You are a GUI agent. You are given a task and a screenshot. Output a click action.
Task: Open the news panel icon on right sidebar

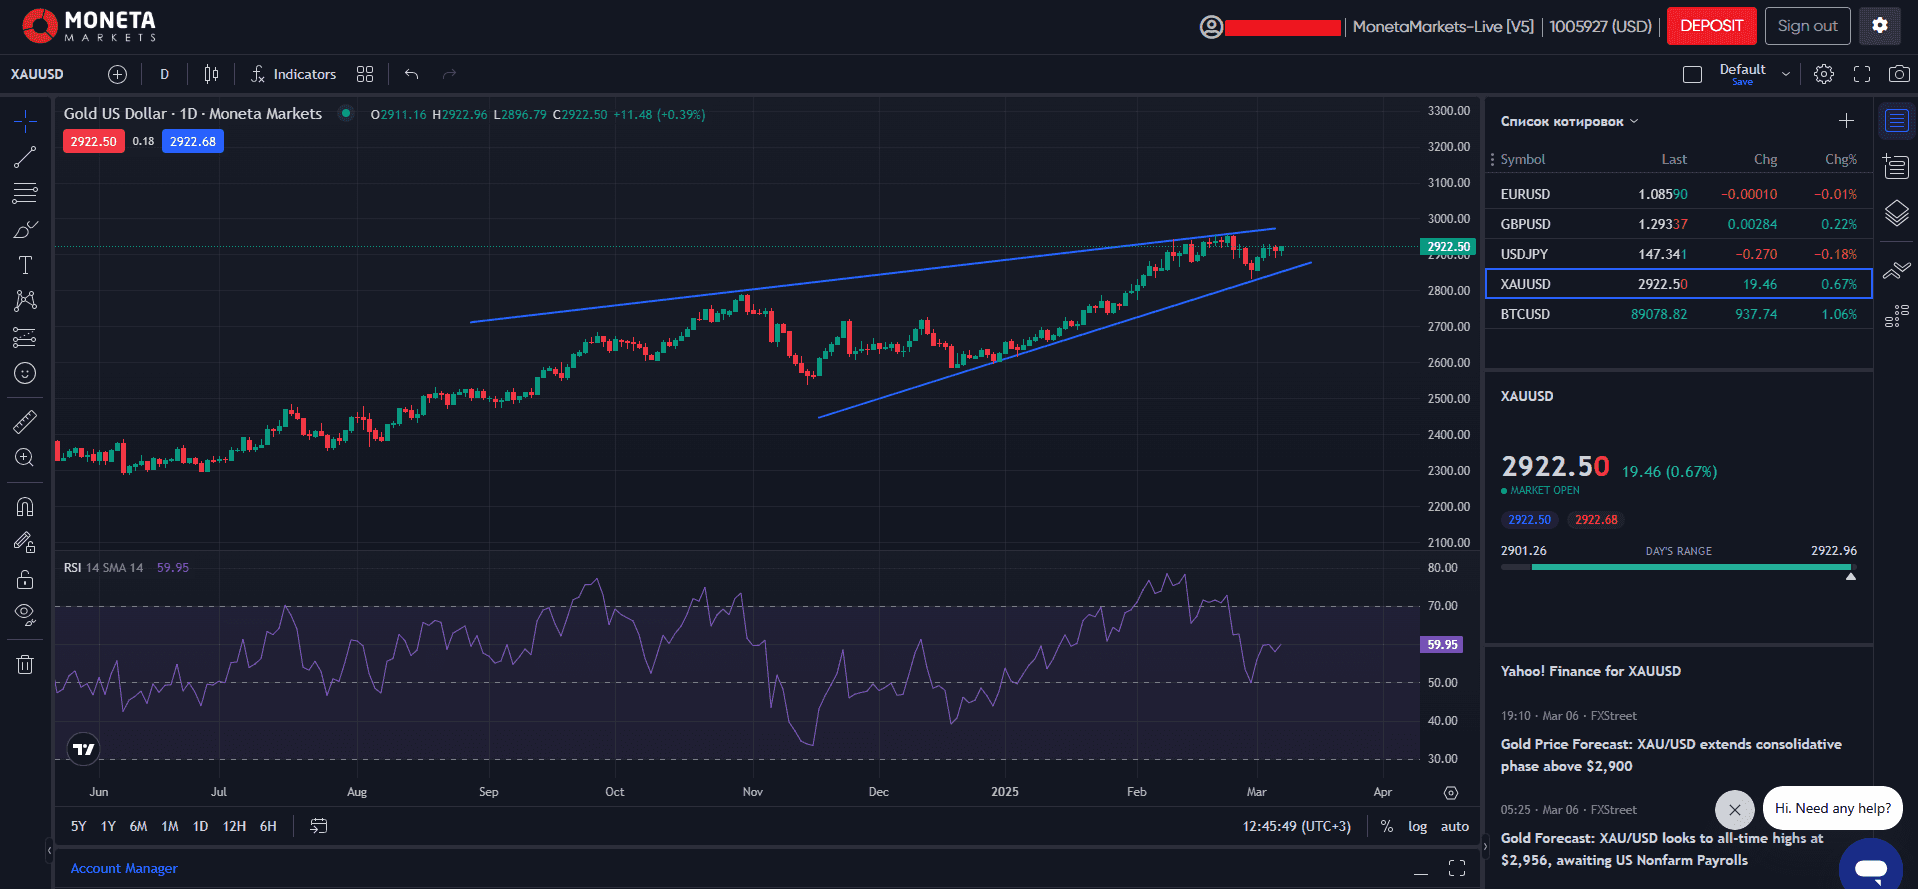point(1897,167)
